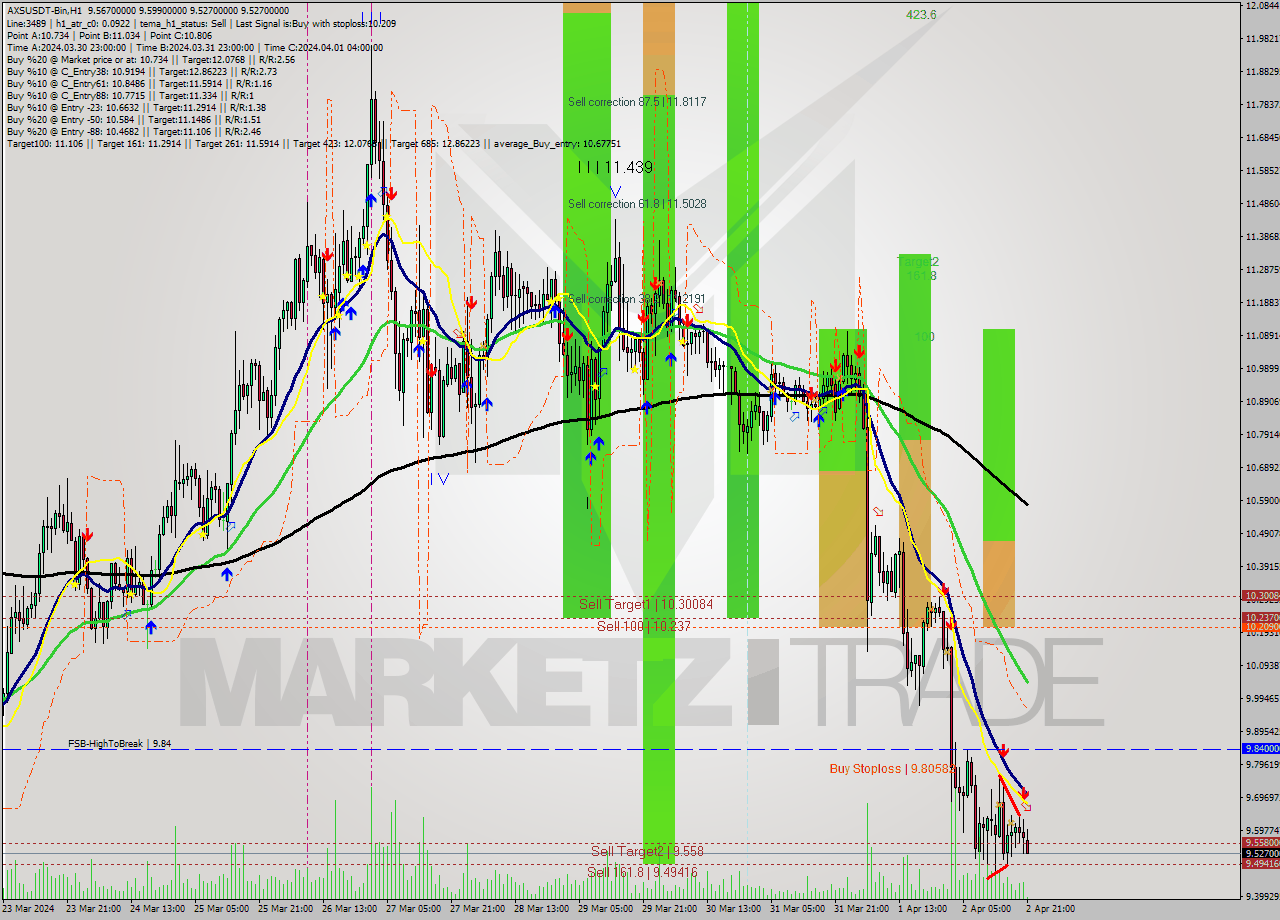Click the '25 Mar 21:00' time axis label
Viewport: 1280px width, 920px height.
pyautogui.click(x=287, y=909)
